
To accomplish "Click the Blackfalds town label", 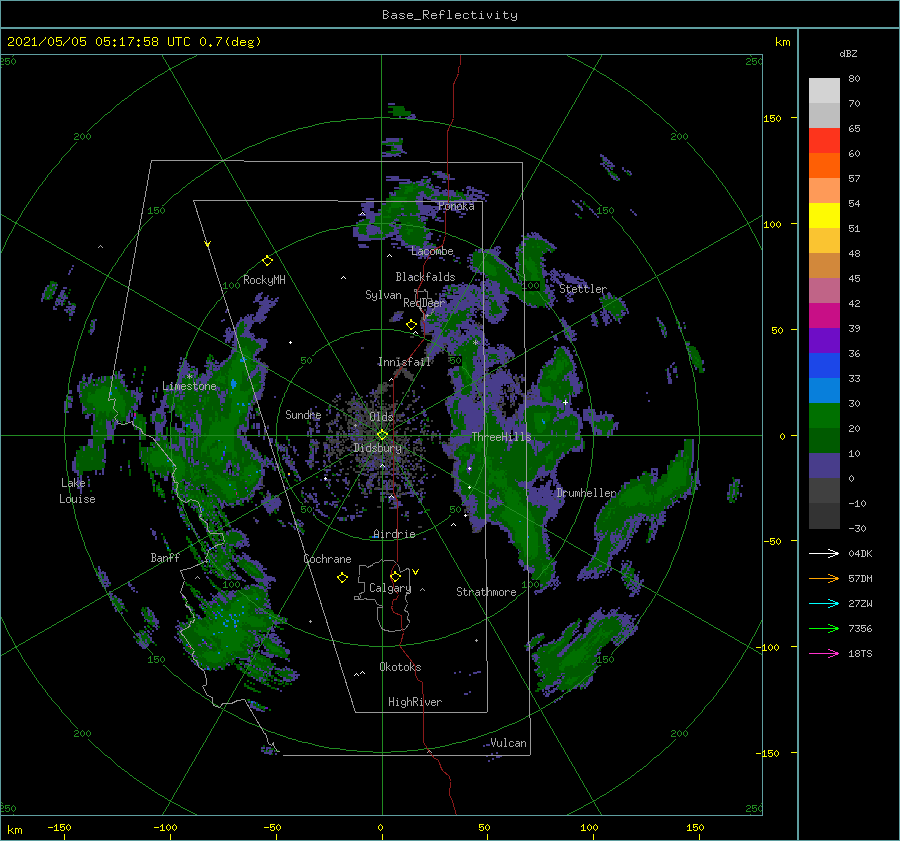I will 425,277.
